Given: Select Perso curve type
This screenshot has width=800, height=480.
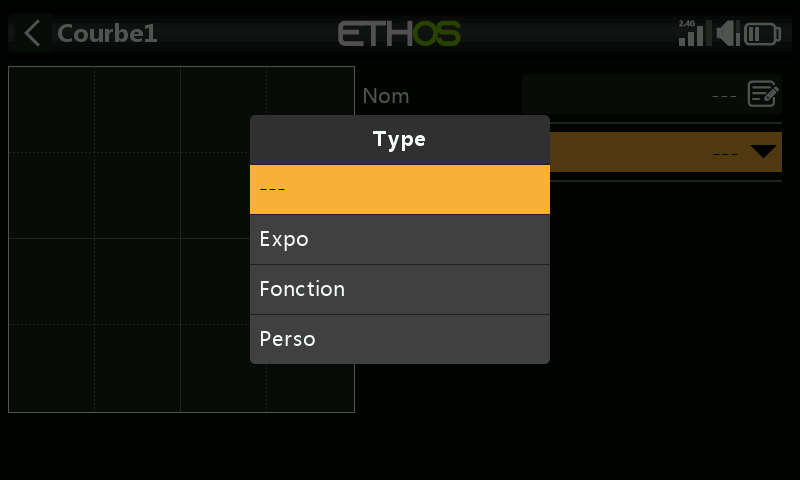Looking at the screenshot, I should tap(399, 339).
